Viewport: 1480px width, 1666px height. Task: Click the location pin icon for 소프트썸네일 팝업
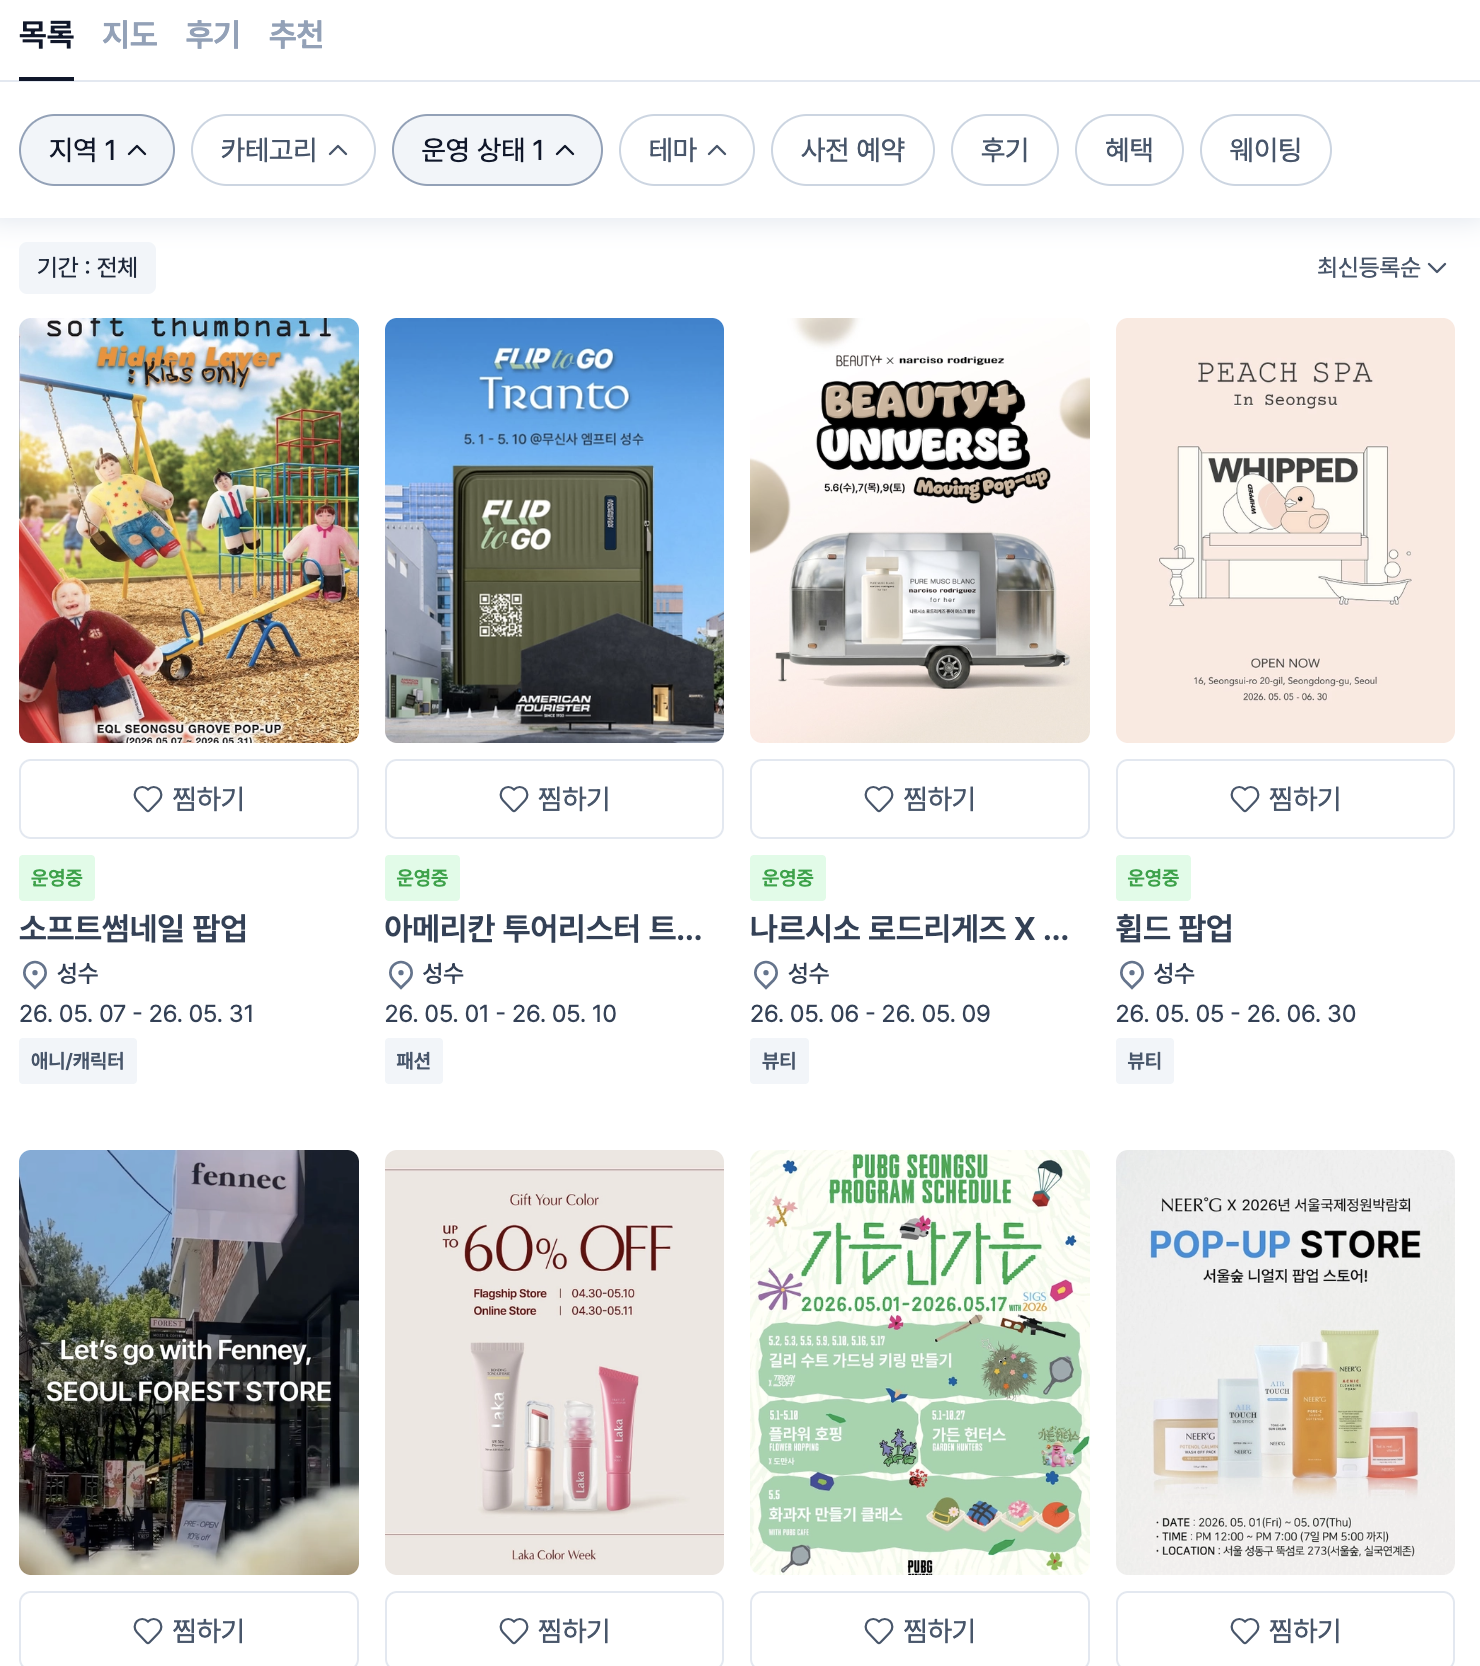click(35, 974)
